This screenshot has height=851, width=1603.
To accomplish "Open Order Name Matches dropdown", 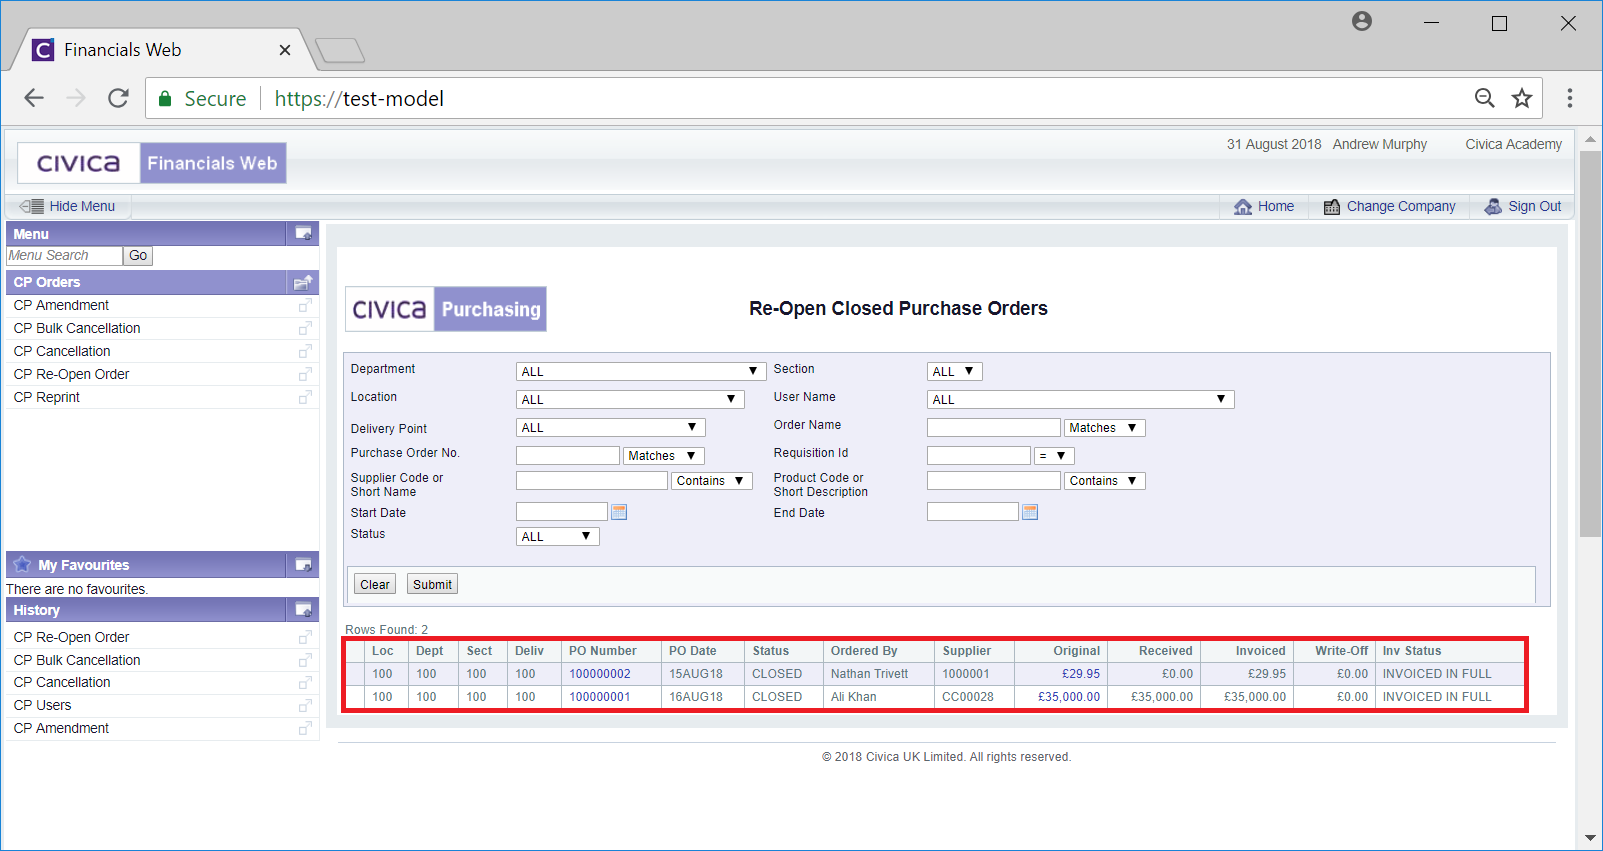I will tap(1104, 427).
